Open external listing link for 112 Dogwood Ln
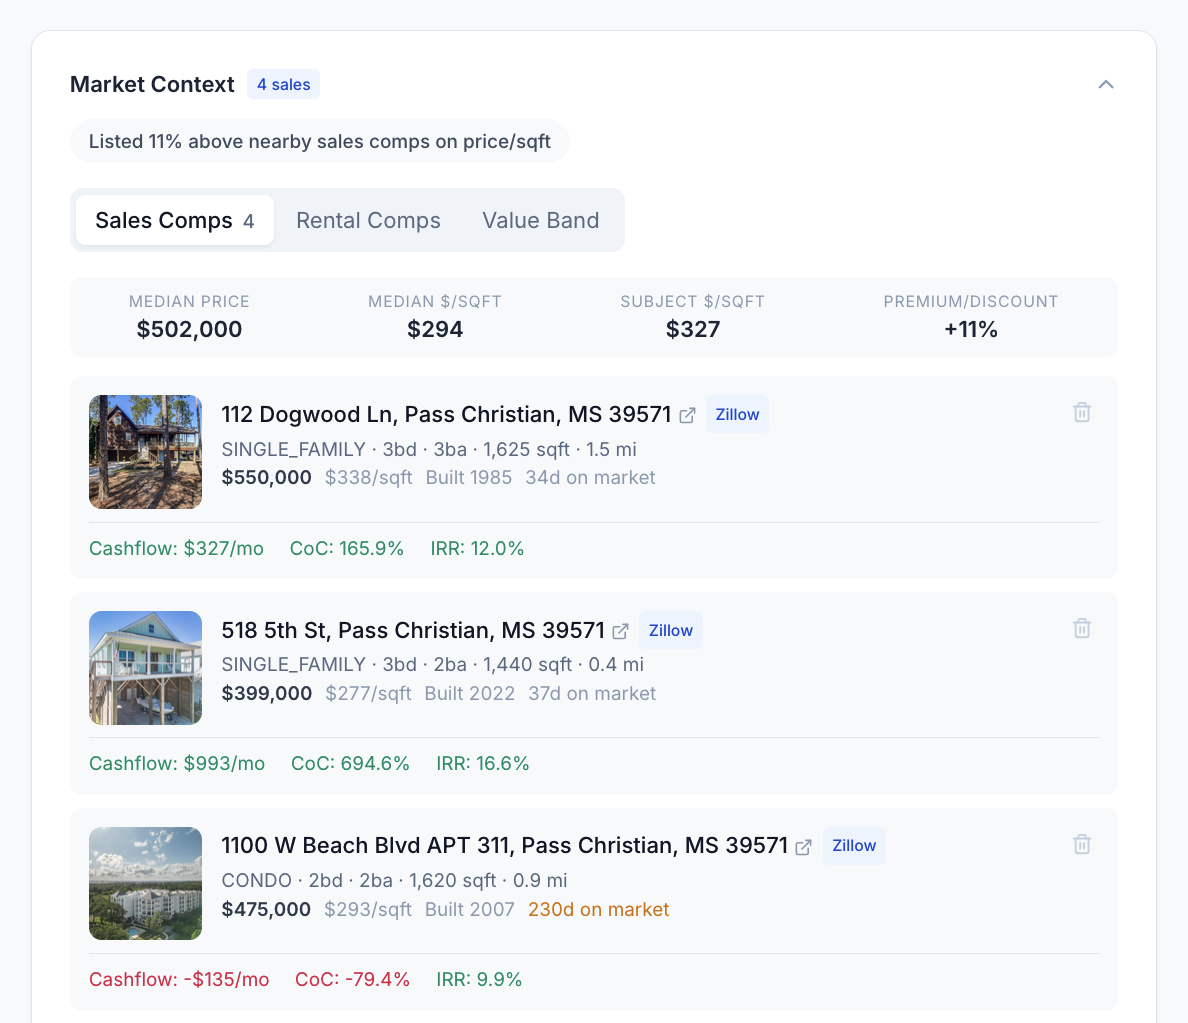The width and height of the screenshot is (1188, 1023). [687, 414]
